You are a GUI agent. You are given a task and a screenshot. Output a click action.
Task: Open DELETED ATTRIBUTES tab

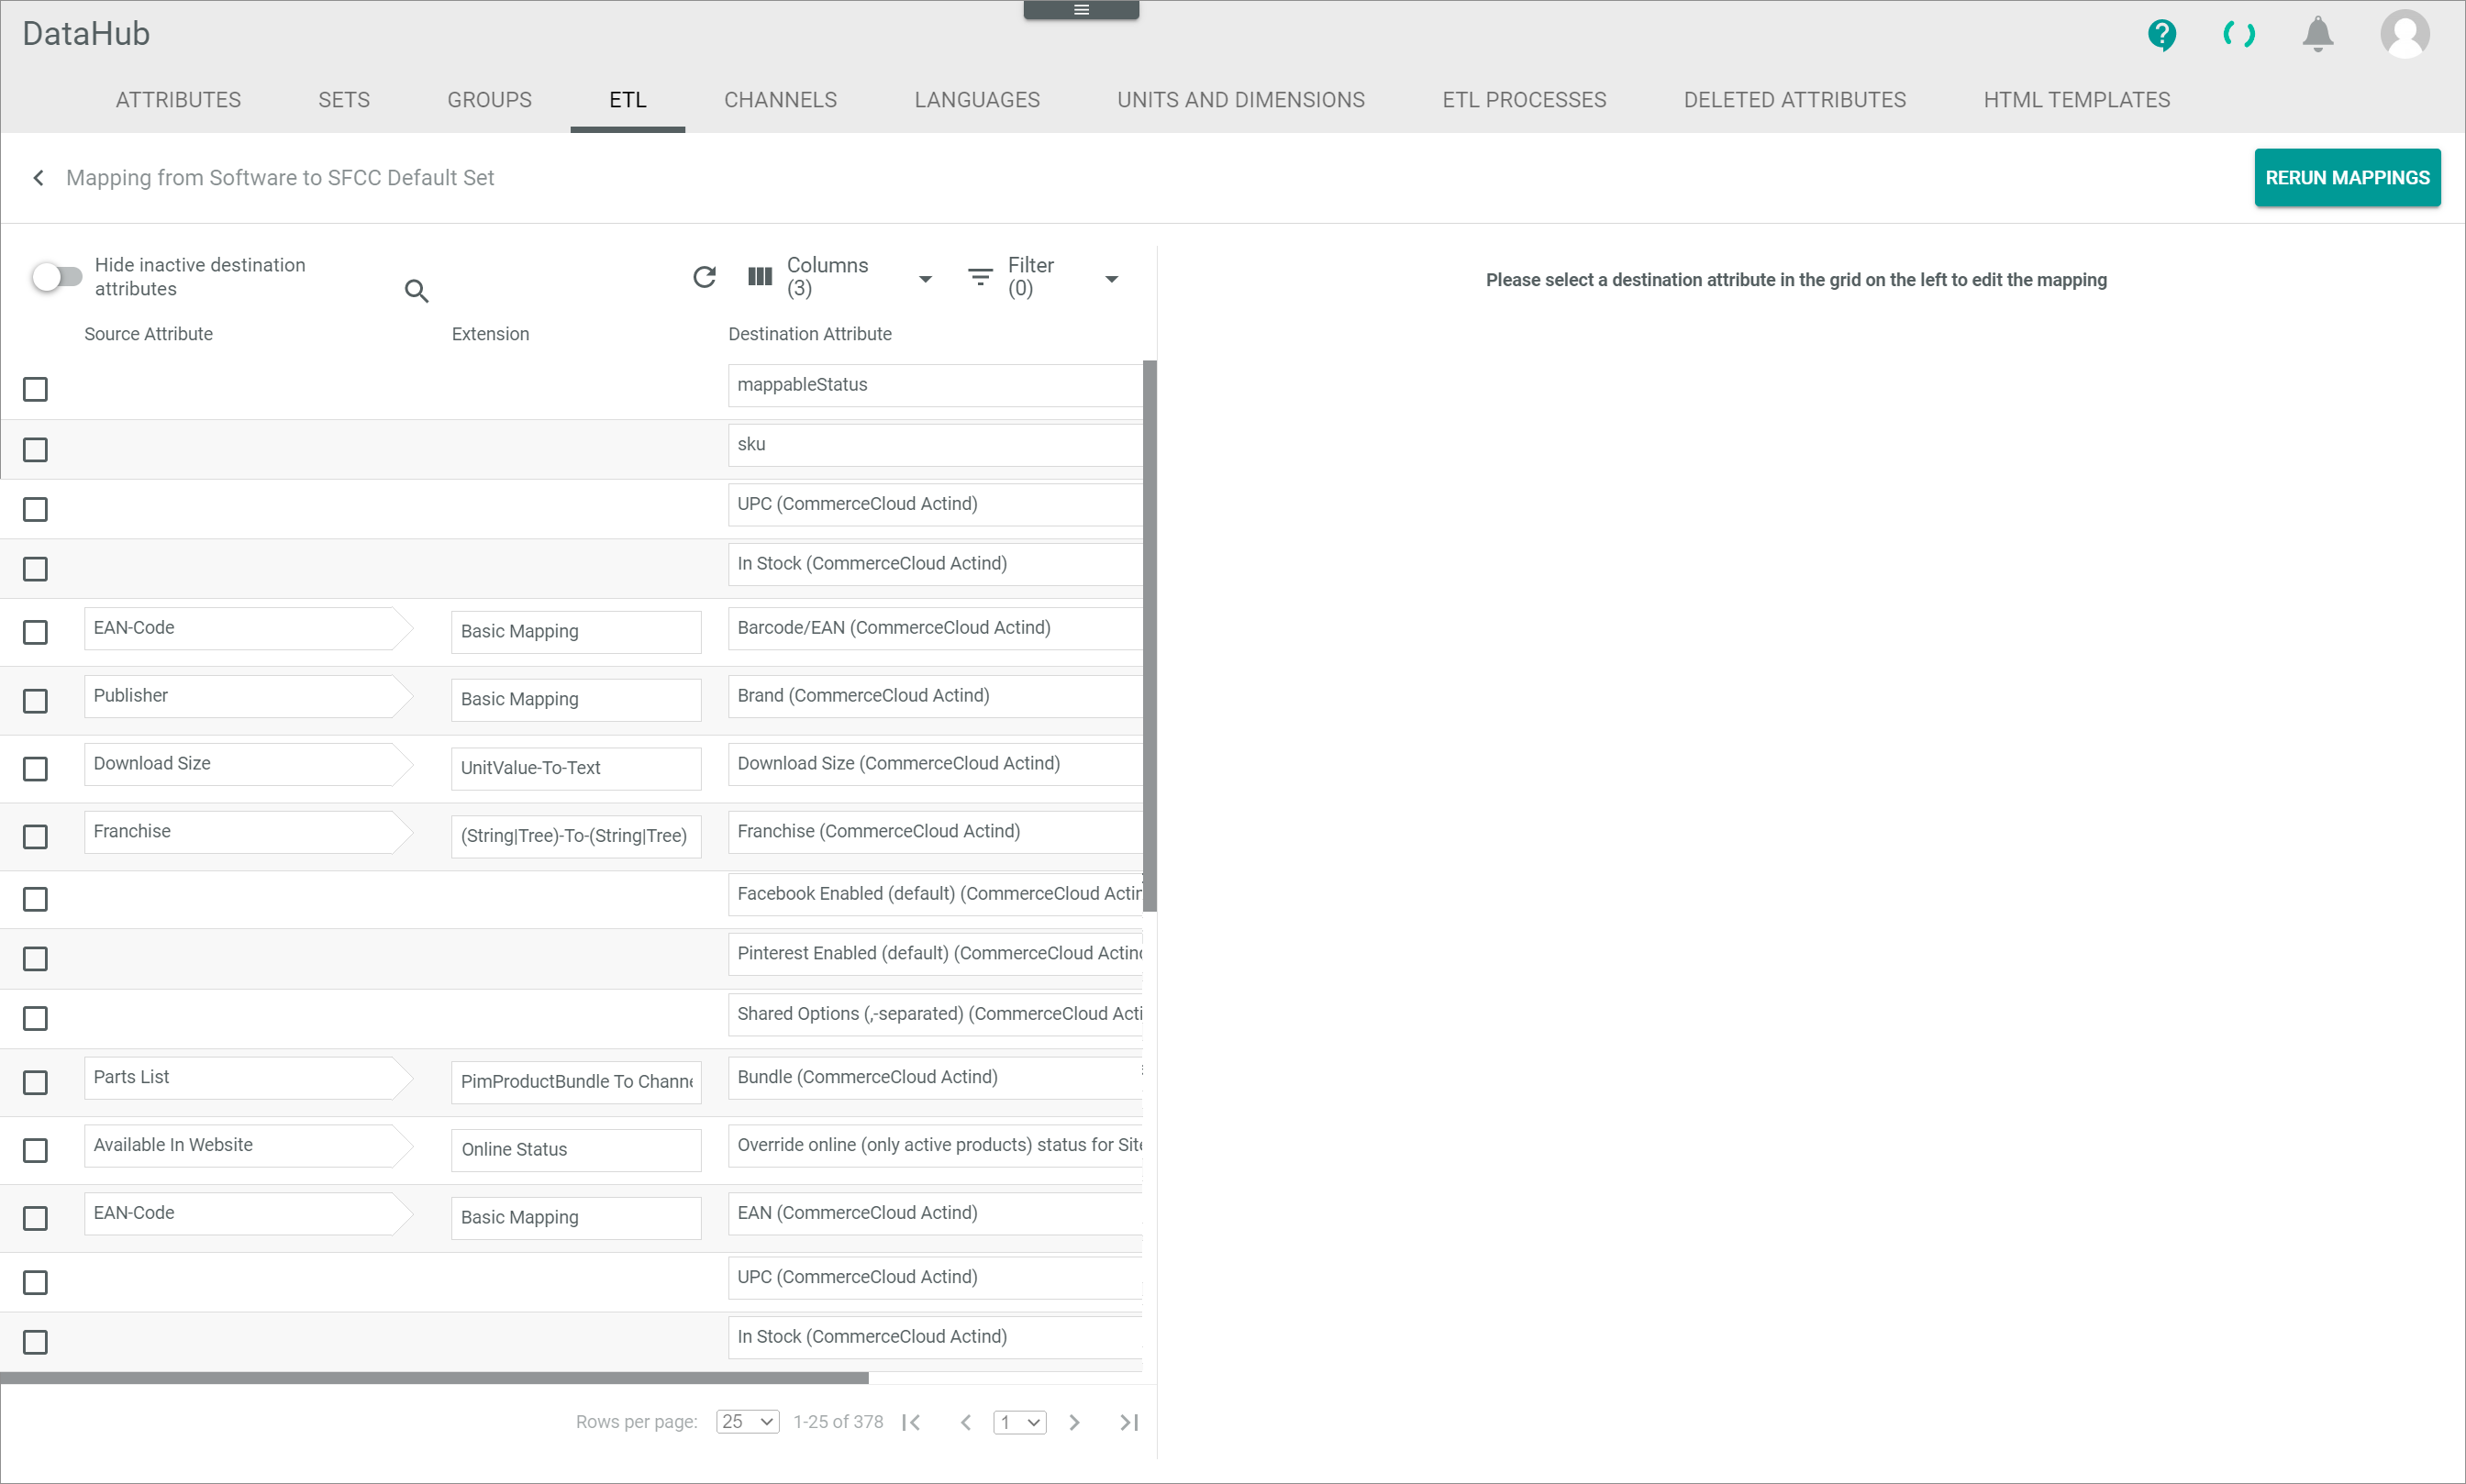1794,100
